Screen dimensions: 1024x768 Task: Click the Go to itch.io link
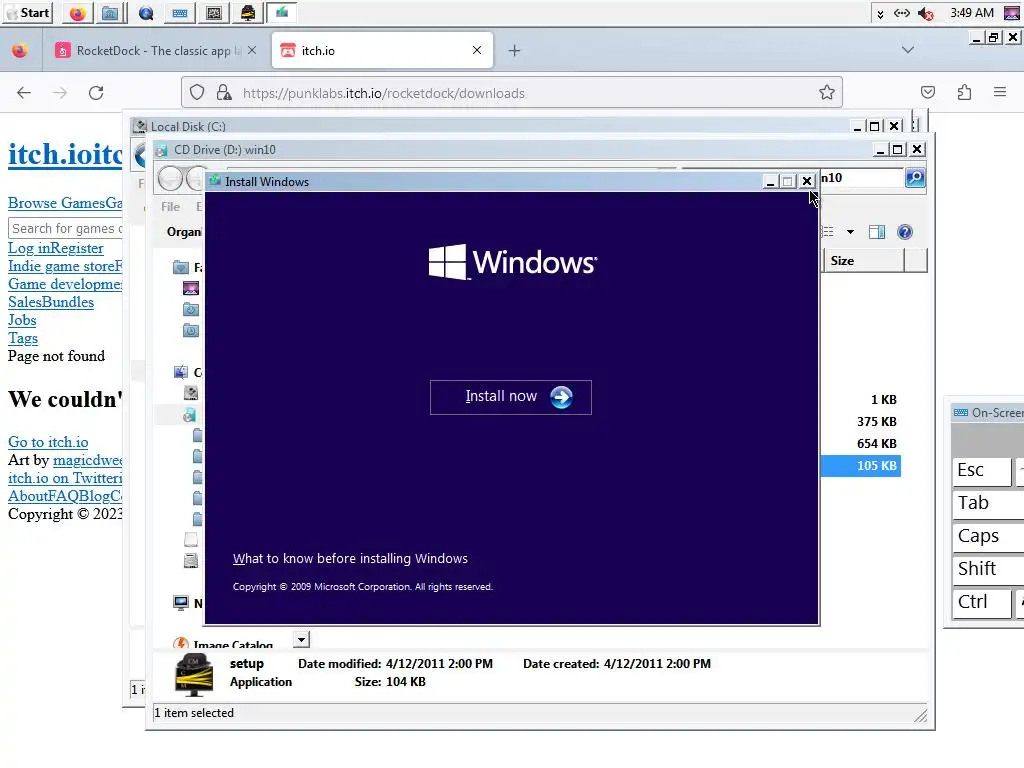tap(48, 442)
